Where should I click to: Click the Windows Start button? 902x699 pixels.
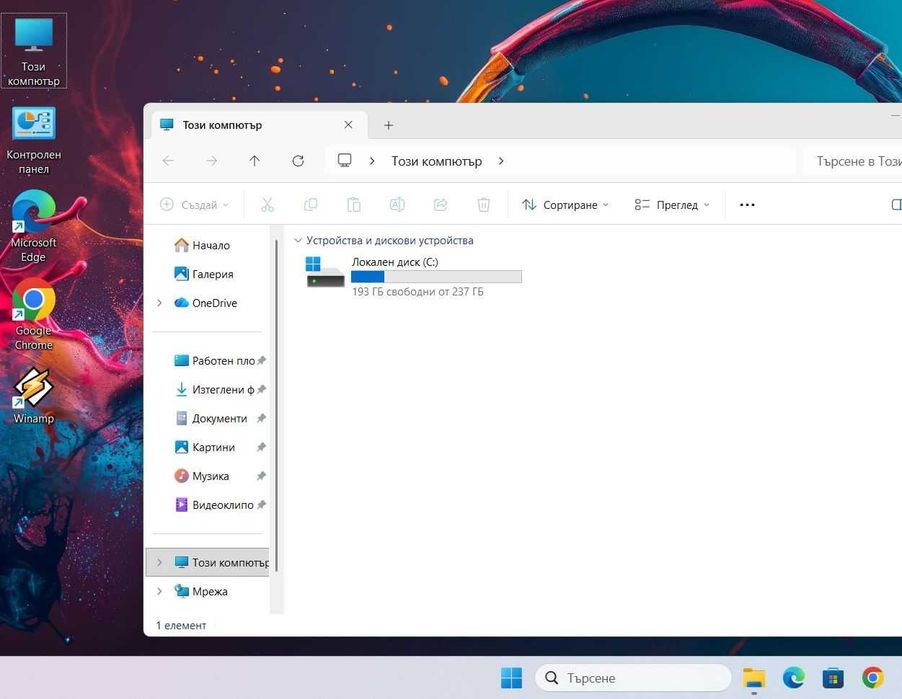pos(511,678)
